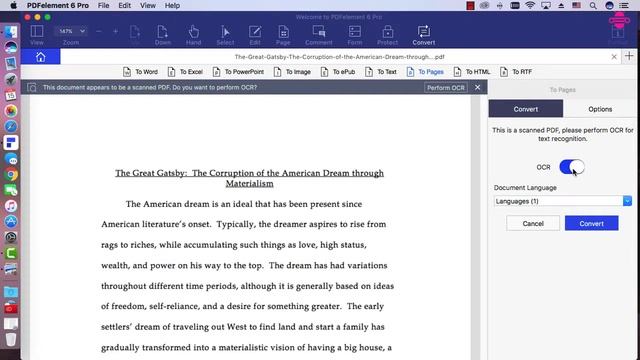Open the File menu
This screenshot has width=640, height=360.
coord(103,5)
